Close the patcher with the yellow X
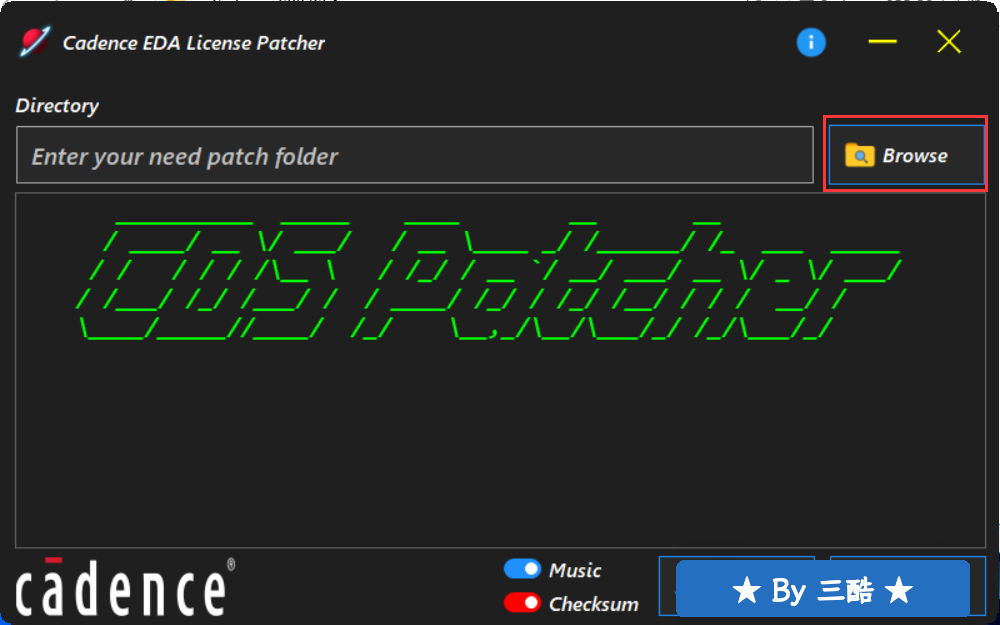This screenshot has height=625, width=1000. pyautogui.click(x=949, y=42)
